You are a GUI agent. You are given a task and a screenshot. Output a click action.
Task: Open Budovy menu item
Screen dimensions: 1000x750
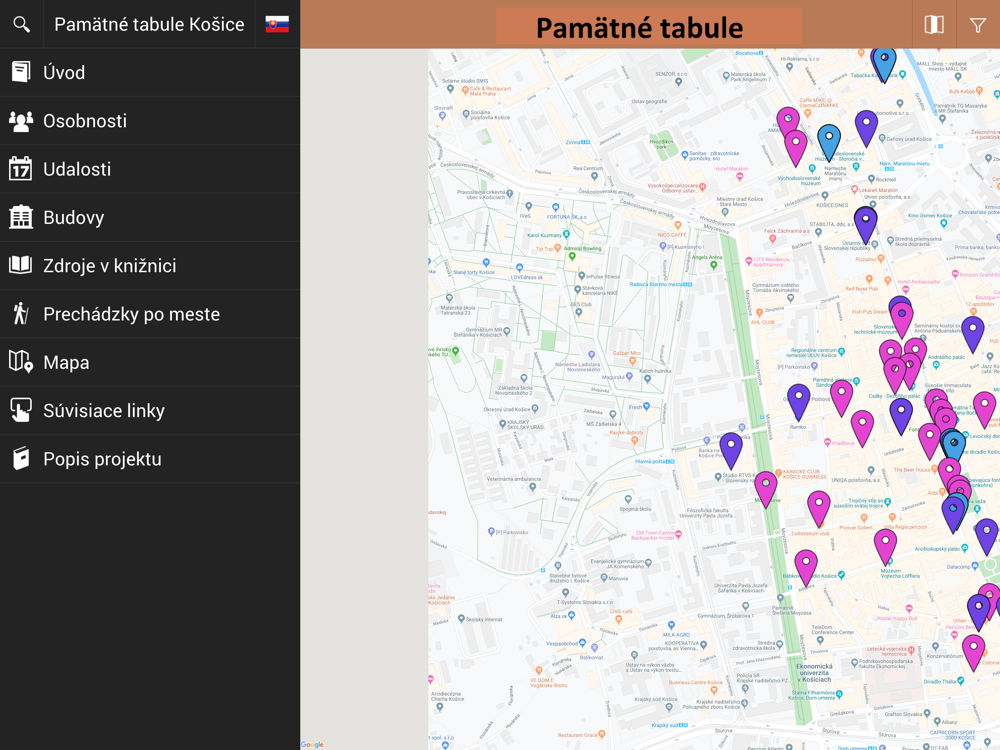click(x=150, y=217)
